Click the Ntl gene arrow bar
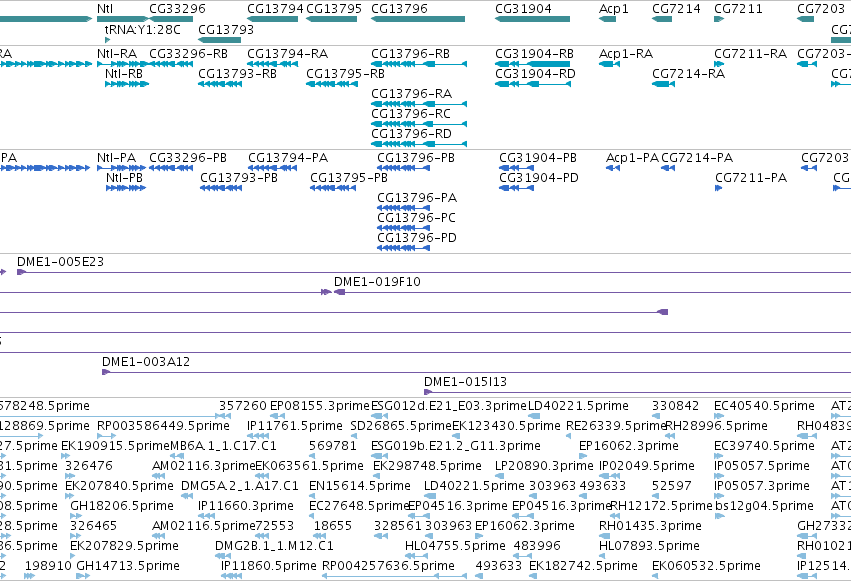 coord(122,19)
